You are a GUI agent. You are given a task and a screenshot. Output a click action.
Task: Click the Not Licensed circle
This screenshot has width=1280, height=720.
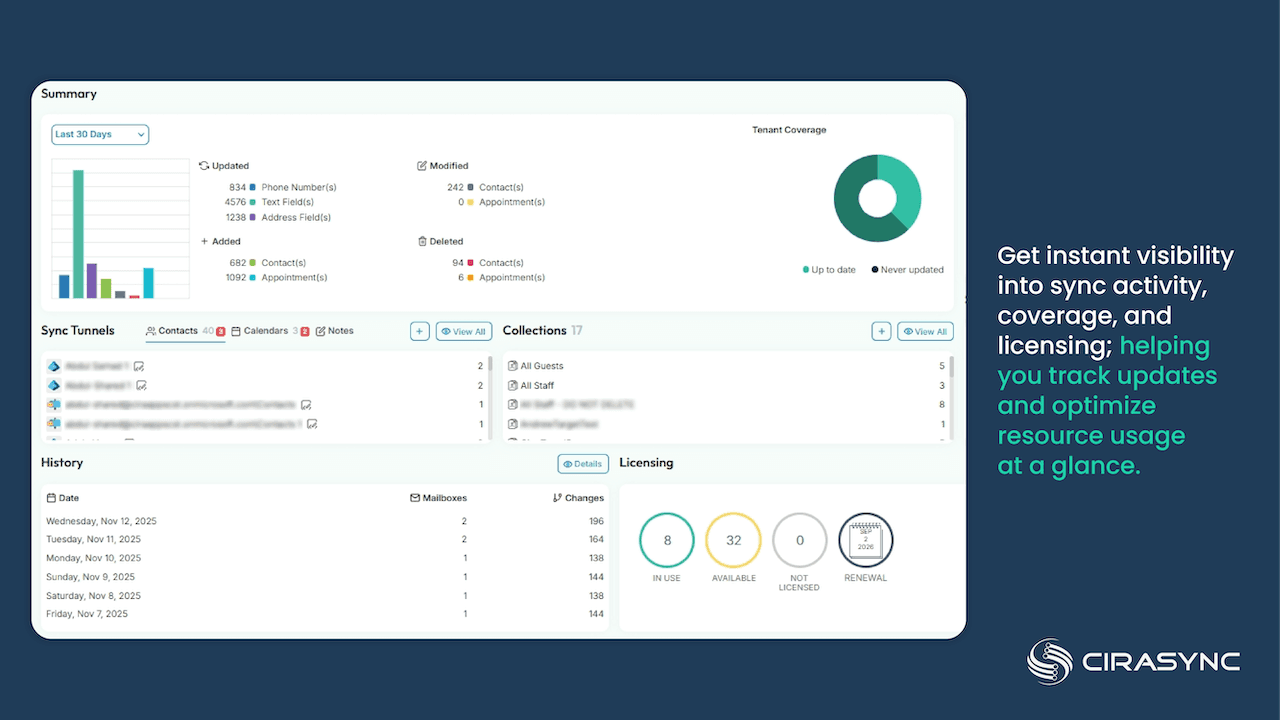(x=800, y=540)
